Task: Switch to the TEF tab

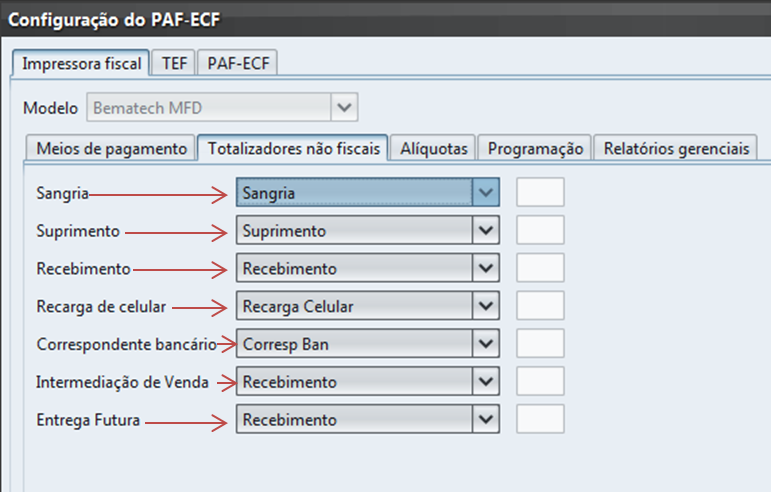Action: coord(174,62)
